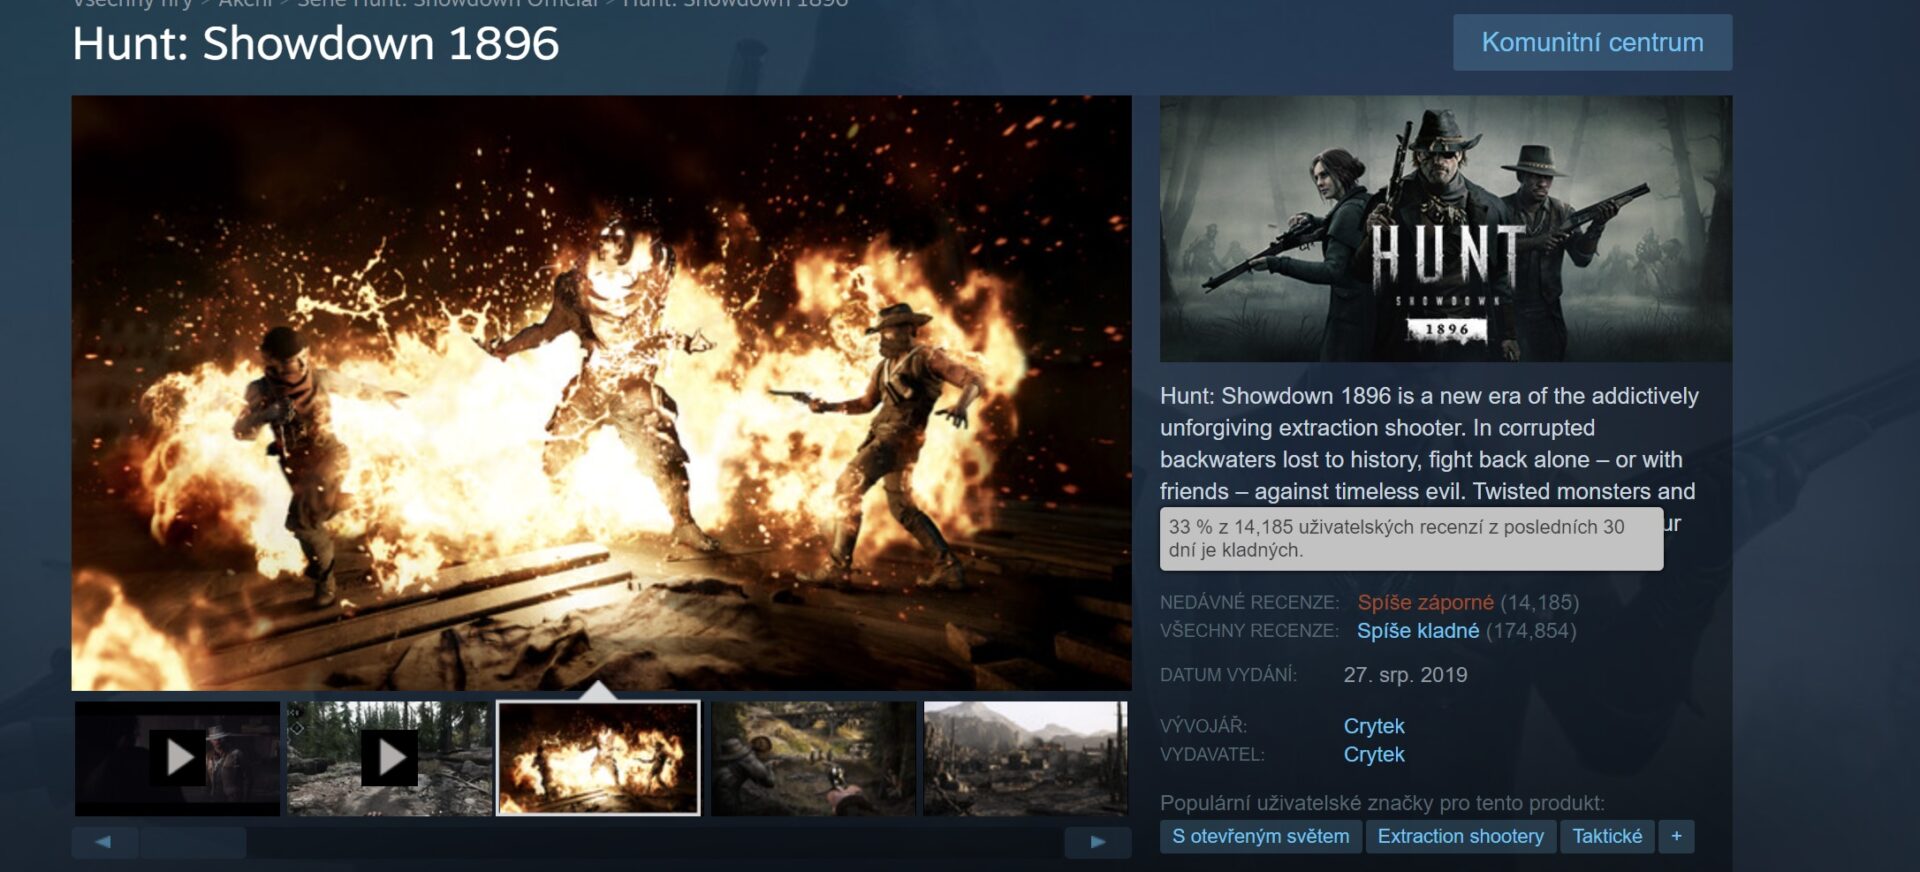Open all reviews 'Spíše kladné' link
The image size is (1920, 872).
1418,631
